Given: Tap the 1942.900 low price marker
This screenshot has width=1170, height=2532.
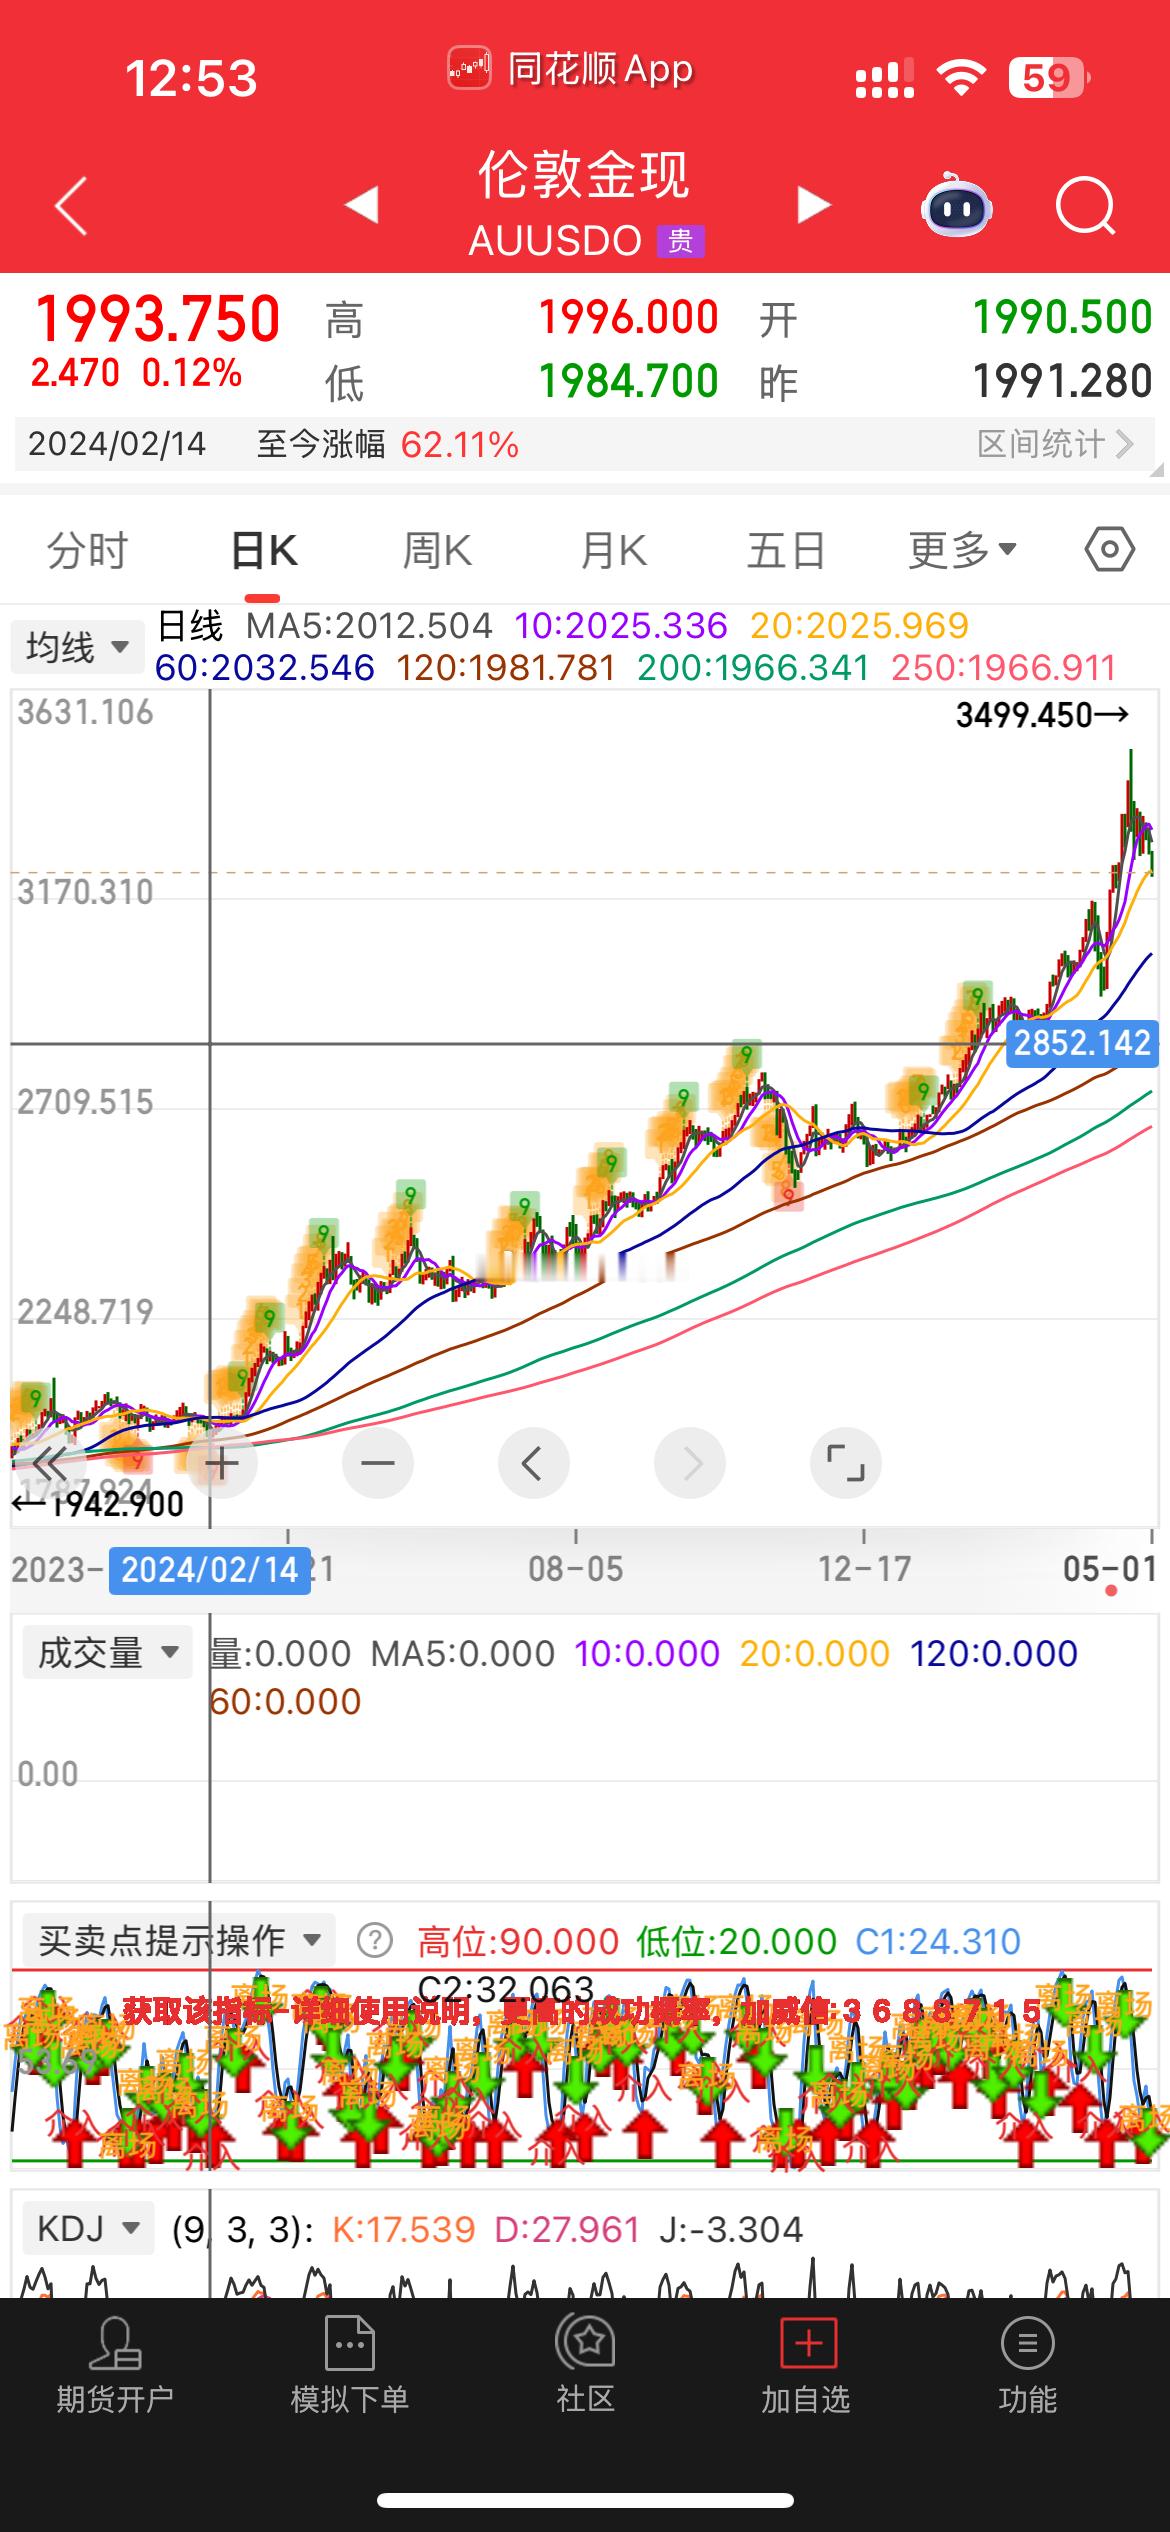Looking at the screenshot, I should (98, 1504).
